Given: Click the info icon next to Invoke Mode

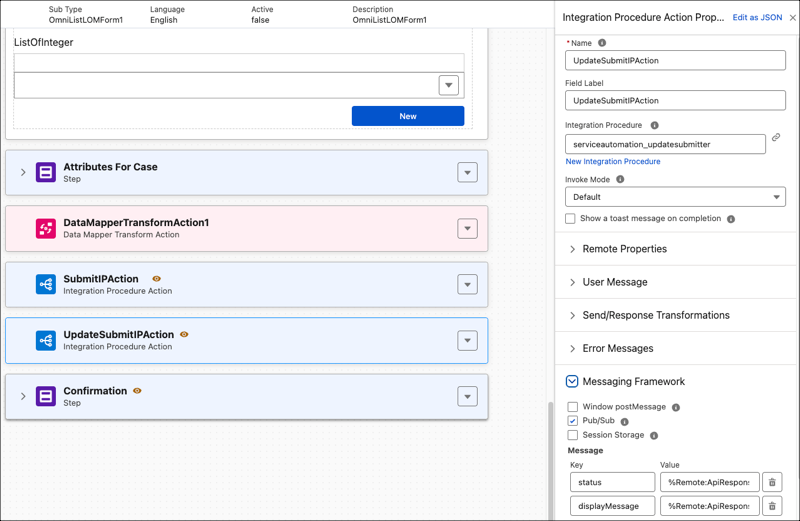Looking at the screenshot, I should (620, 179).
